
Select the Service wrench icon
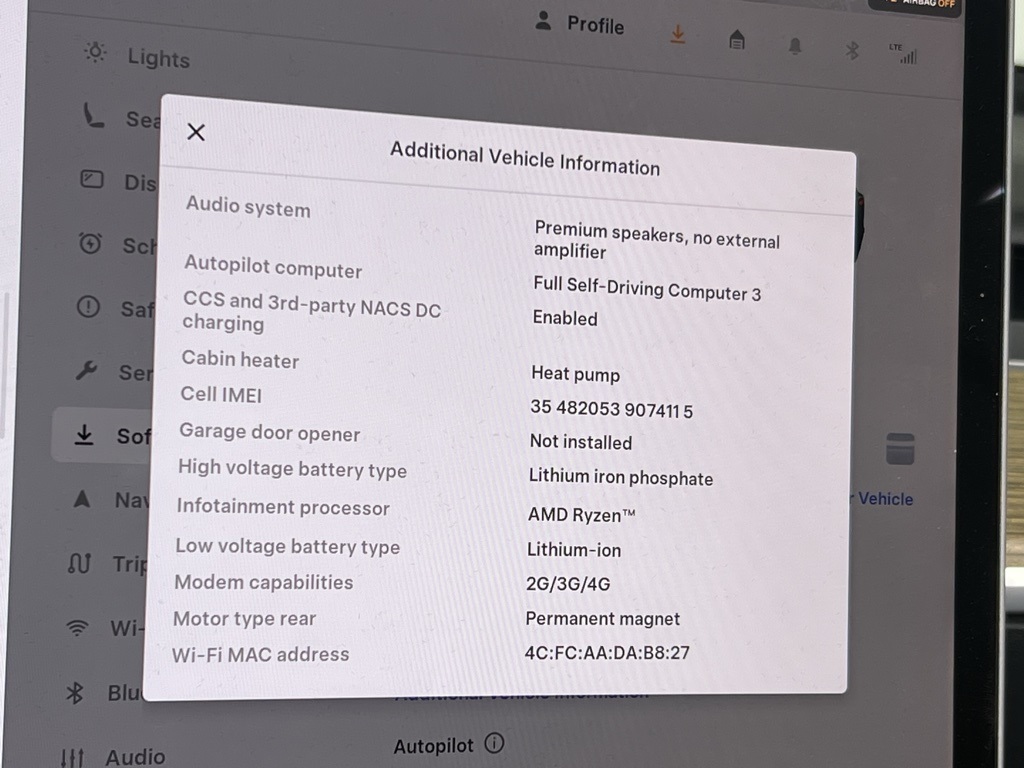click(87, 371)
